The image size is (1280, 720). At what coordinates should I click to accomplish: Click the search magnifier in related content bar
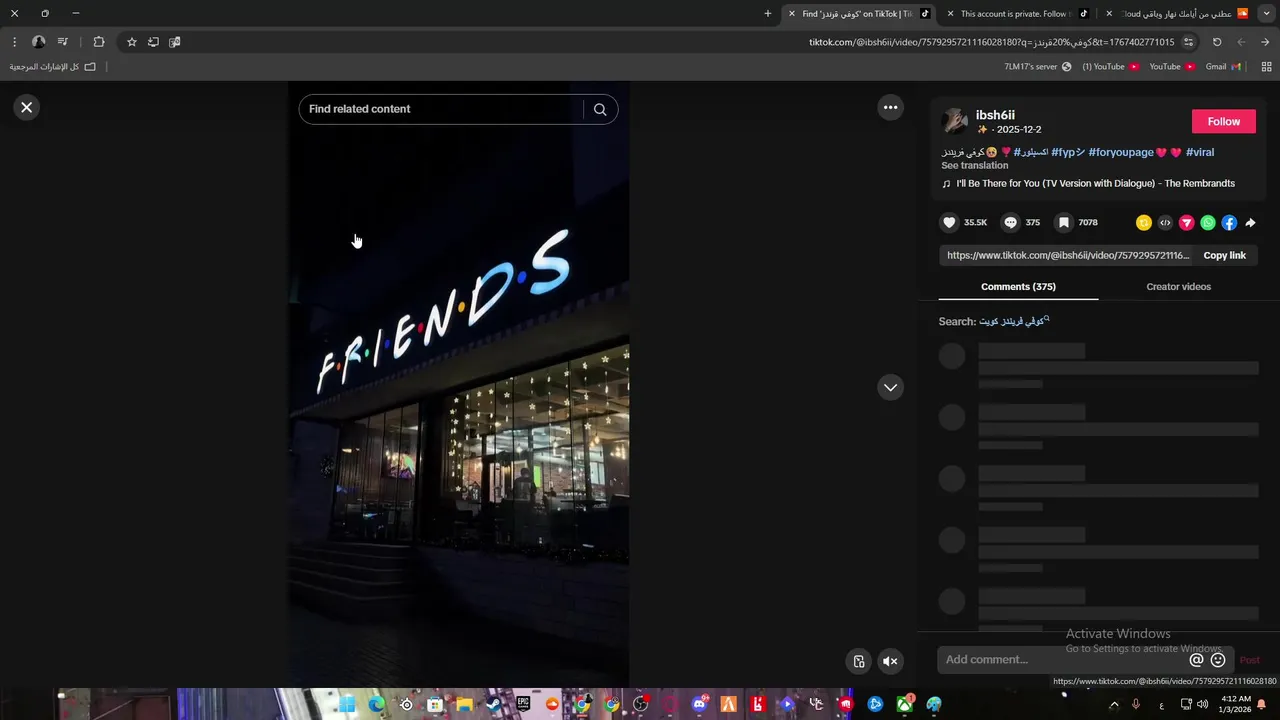600,109
